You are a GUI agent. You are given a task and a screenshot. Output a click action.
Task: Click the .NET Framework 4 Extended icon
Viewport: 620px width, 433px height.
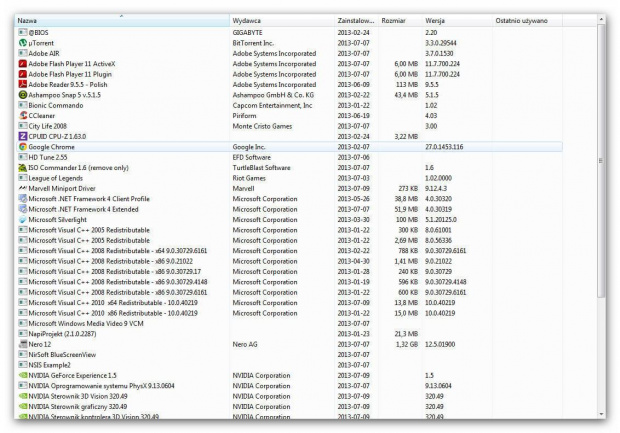pos(23,209)
